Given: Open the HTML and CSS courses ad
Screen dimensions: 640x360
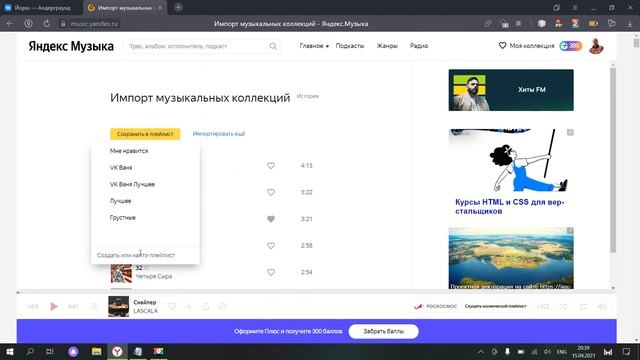Looking at the screenshot, I should coord(511,172).
